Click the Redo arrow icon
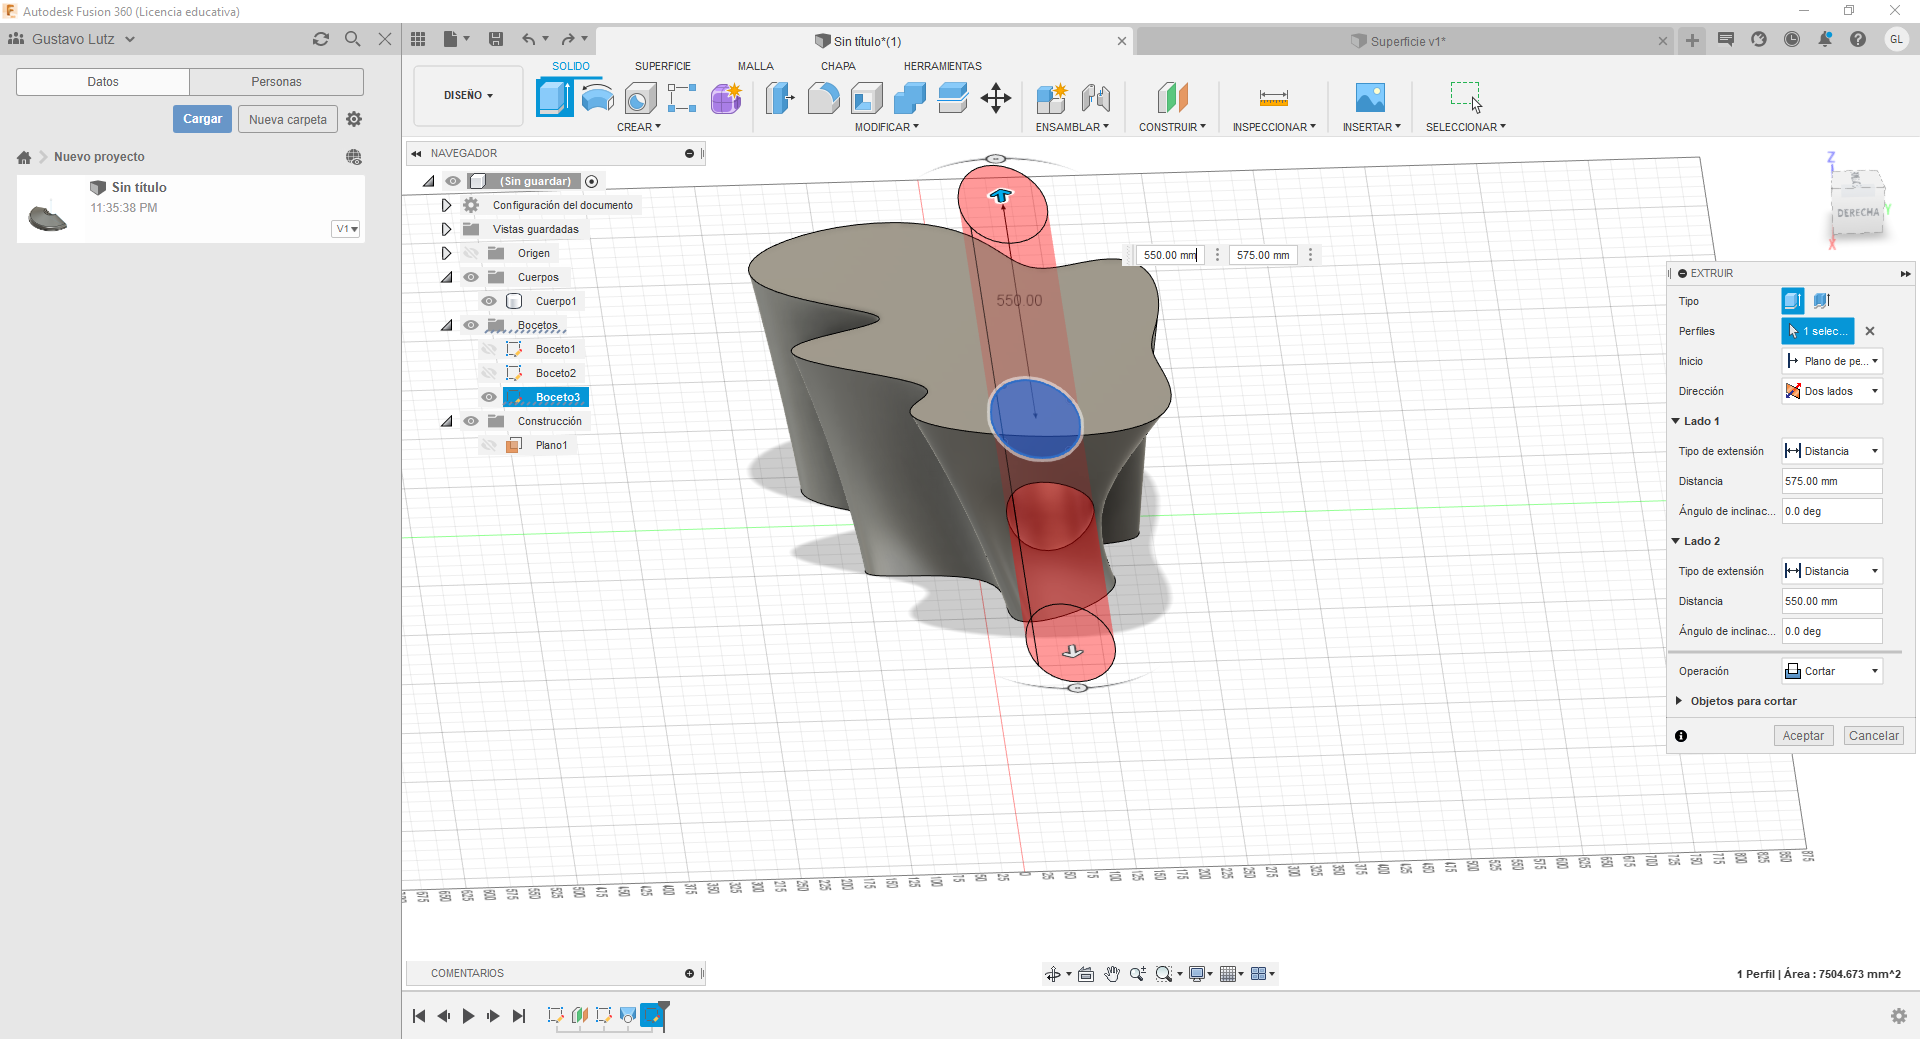 pyautogui.click(x=568, y=39)
